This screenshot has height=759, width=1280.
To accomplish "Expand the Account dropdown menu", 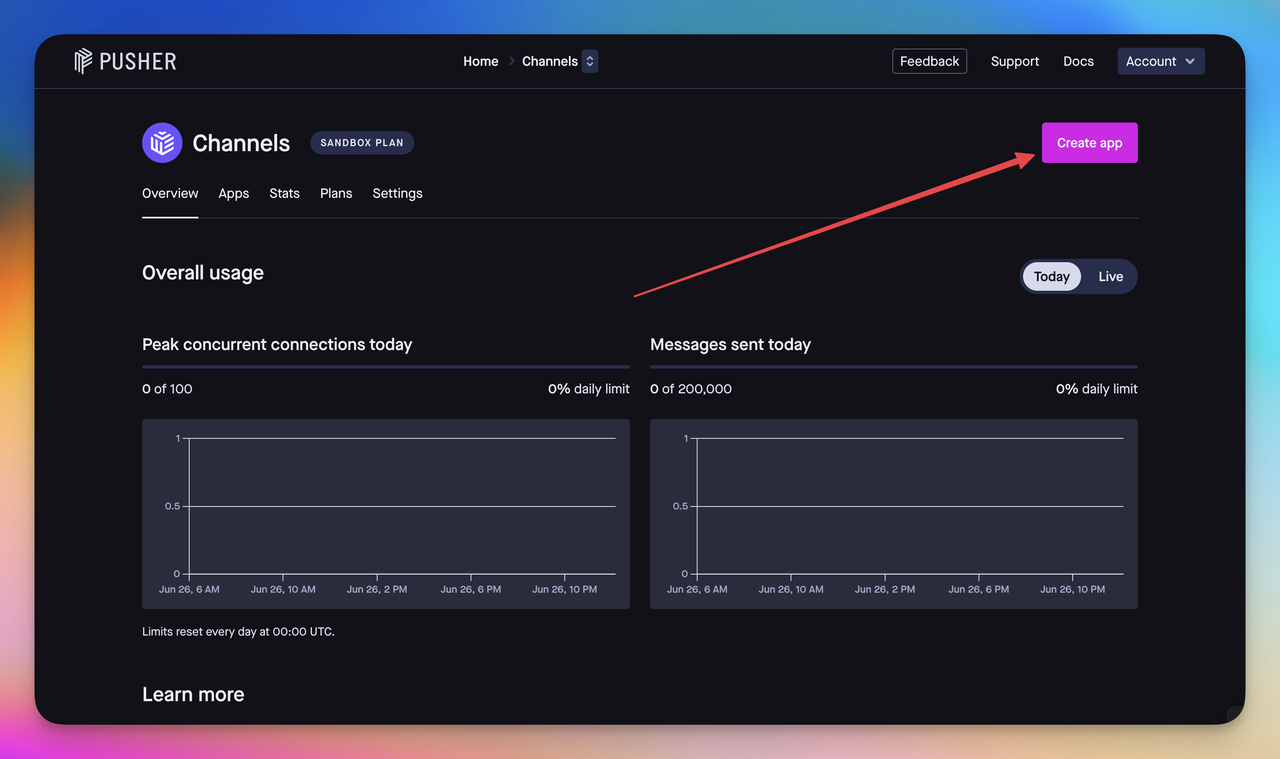I will point(1161,61).
